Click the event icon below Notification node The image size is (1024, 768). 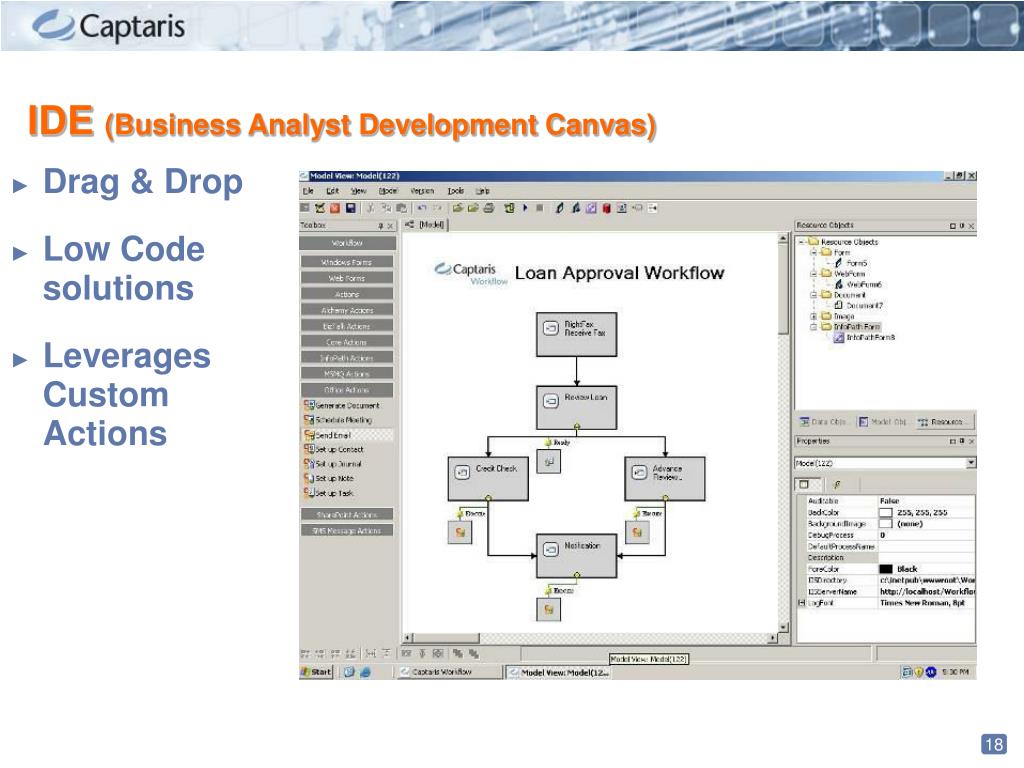(x=549, y=609)
